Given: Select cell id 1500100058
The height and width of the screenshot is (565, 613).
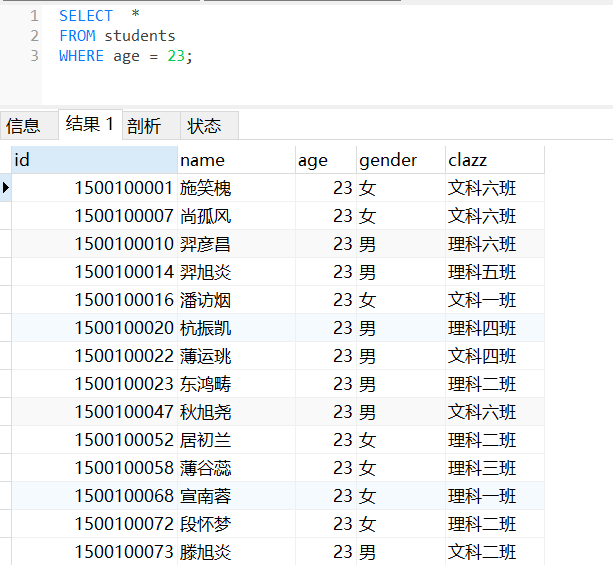Looking at the screenshot, I should (95, 468).
